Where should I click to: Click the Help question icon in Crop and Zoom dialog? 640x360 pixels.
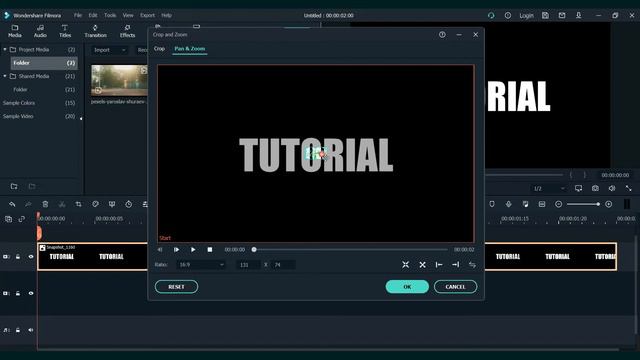442,35
